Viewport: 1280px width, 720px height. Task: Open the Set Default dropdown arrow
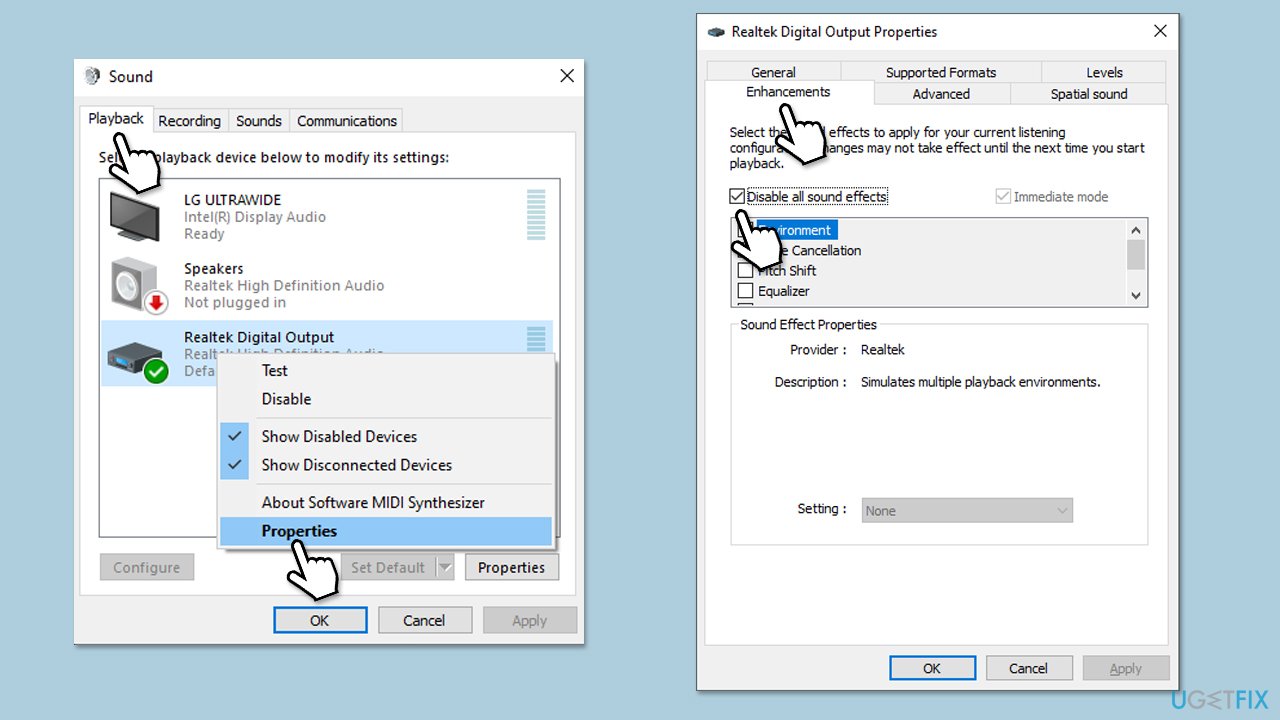[x=445, y=567]
